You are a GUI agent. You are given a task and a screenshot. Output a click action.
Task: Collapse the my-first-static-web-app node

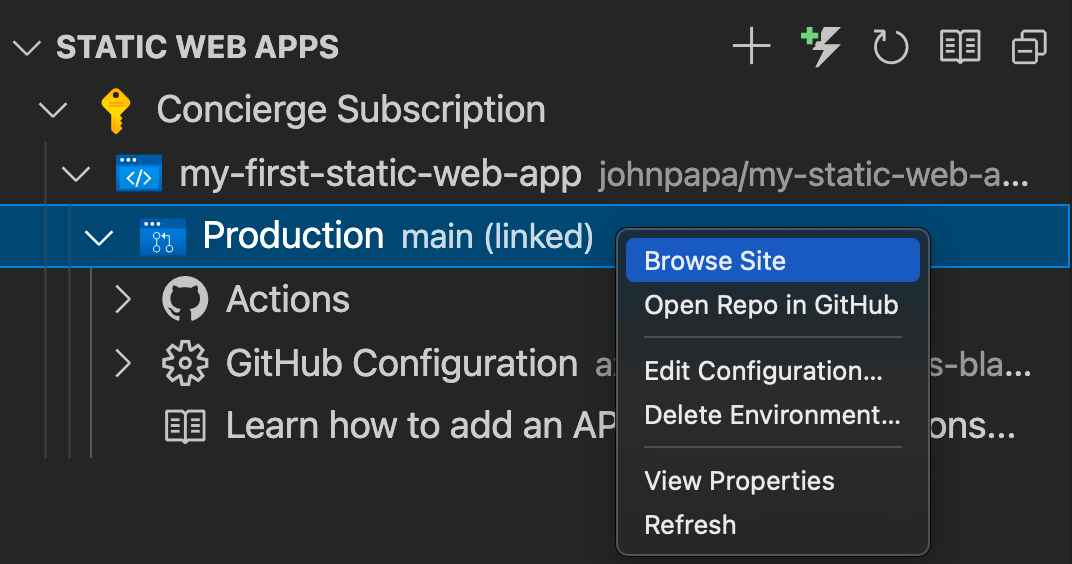(76, 174)
